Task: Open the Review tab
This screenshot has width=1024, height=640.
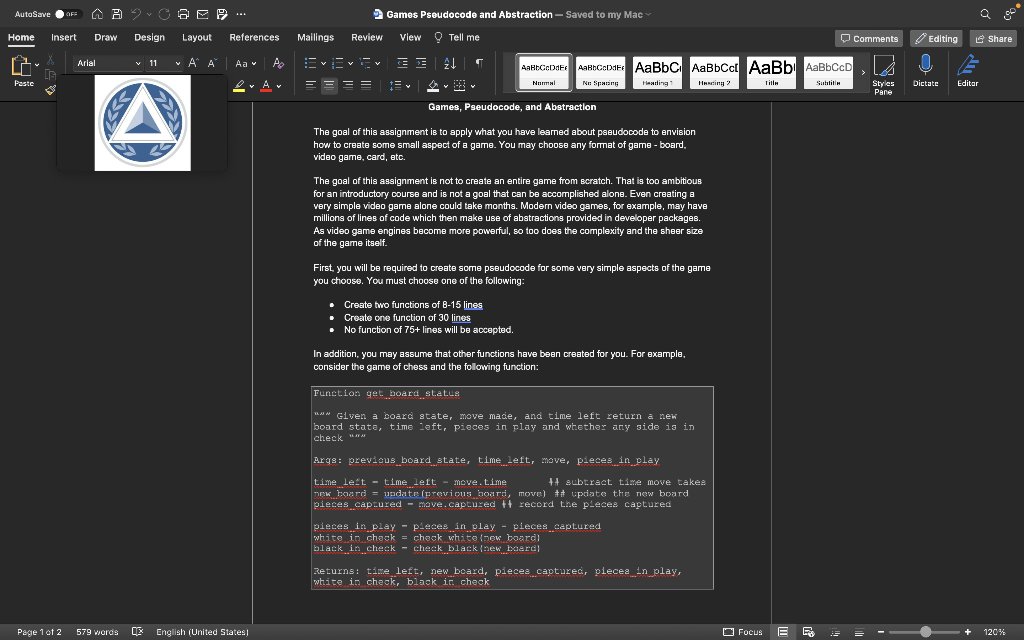Action: tap(367, 37)
